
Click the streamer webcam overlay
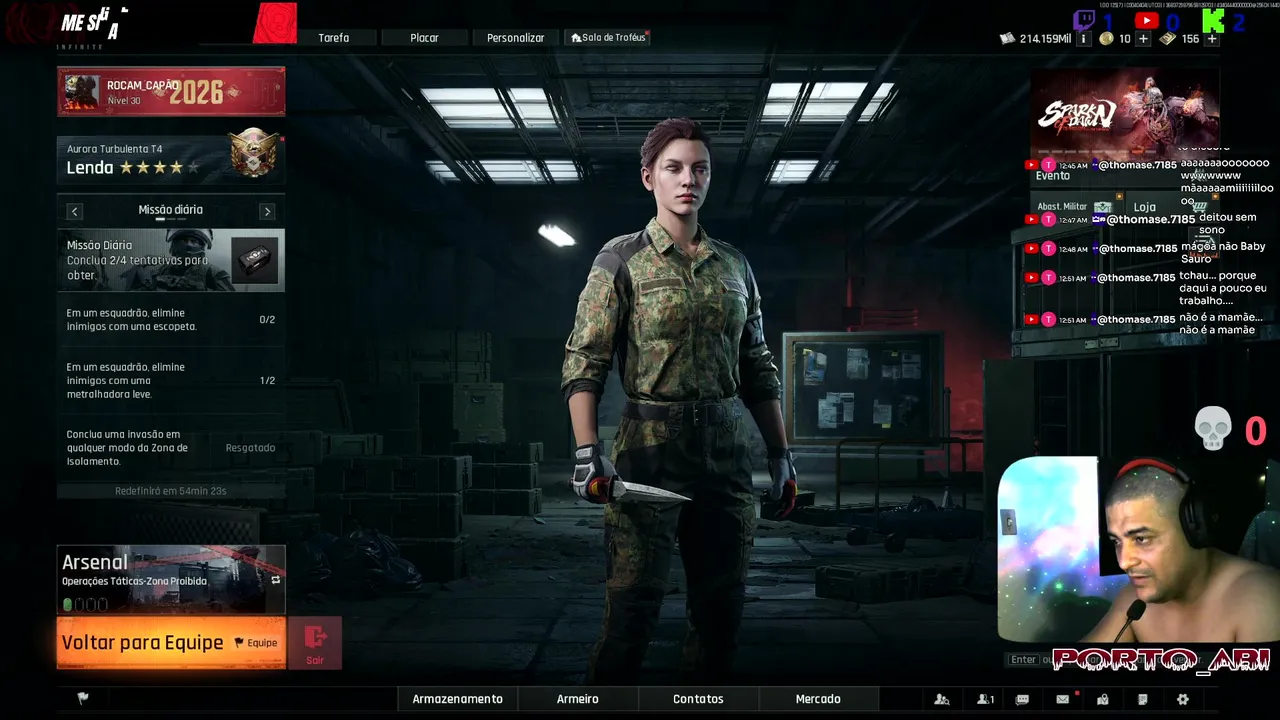pos(1139,549)
